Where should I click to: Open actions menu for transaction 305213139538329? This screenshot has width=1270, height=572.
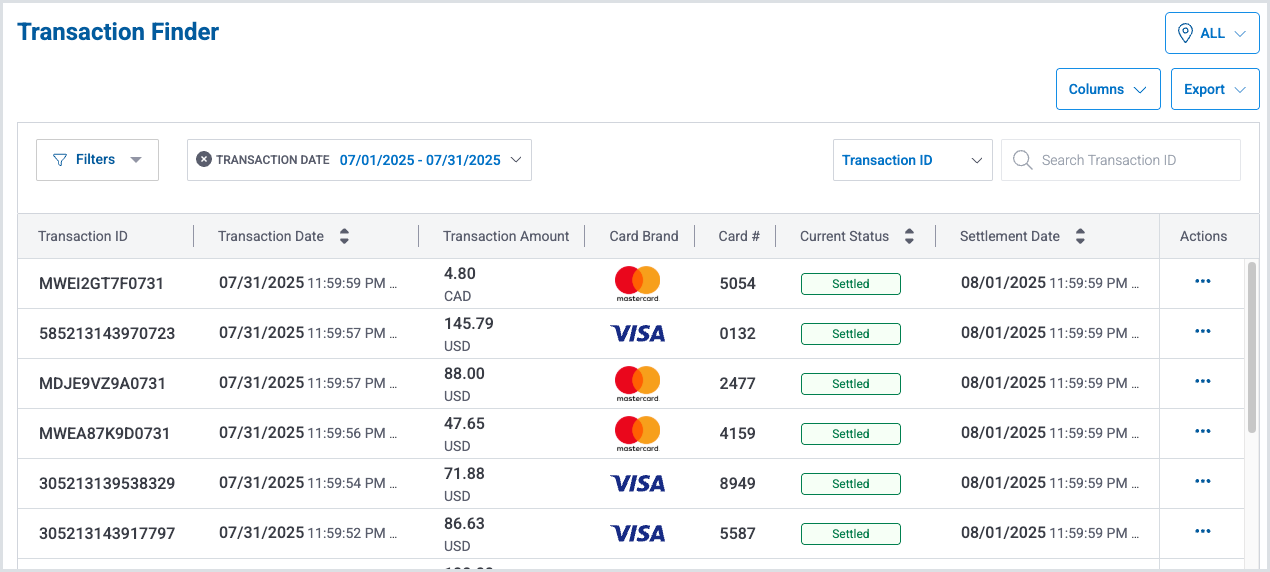coord(1202,482)
